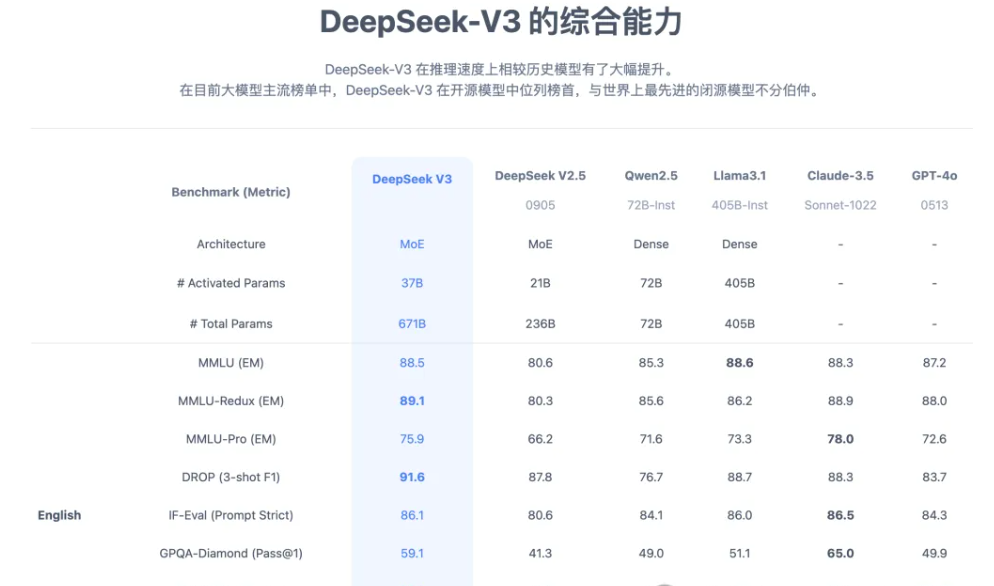
Task: Click the Architecture row label
Action: pyautogui.click(x=231, y=244)
